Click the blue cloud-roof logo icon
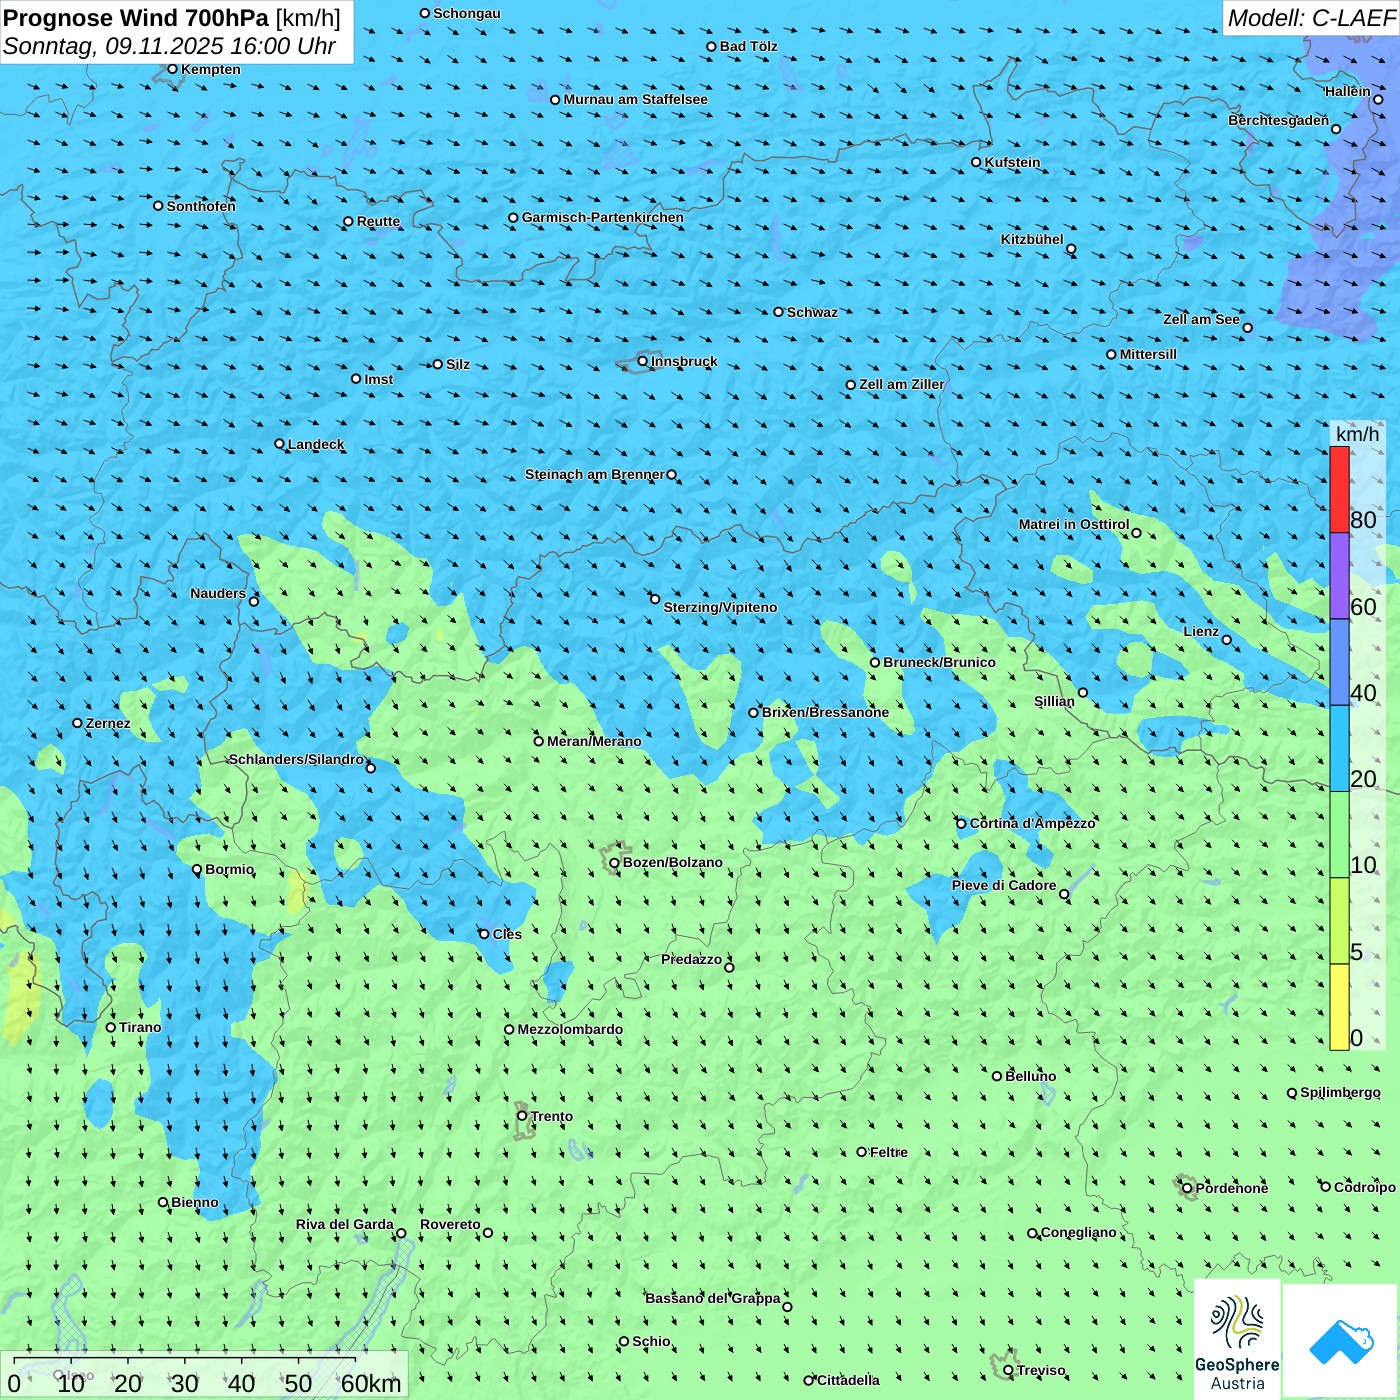Screen dimensions: 1400x1400 pyautogui.click(x=1340, y=1341)
